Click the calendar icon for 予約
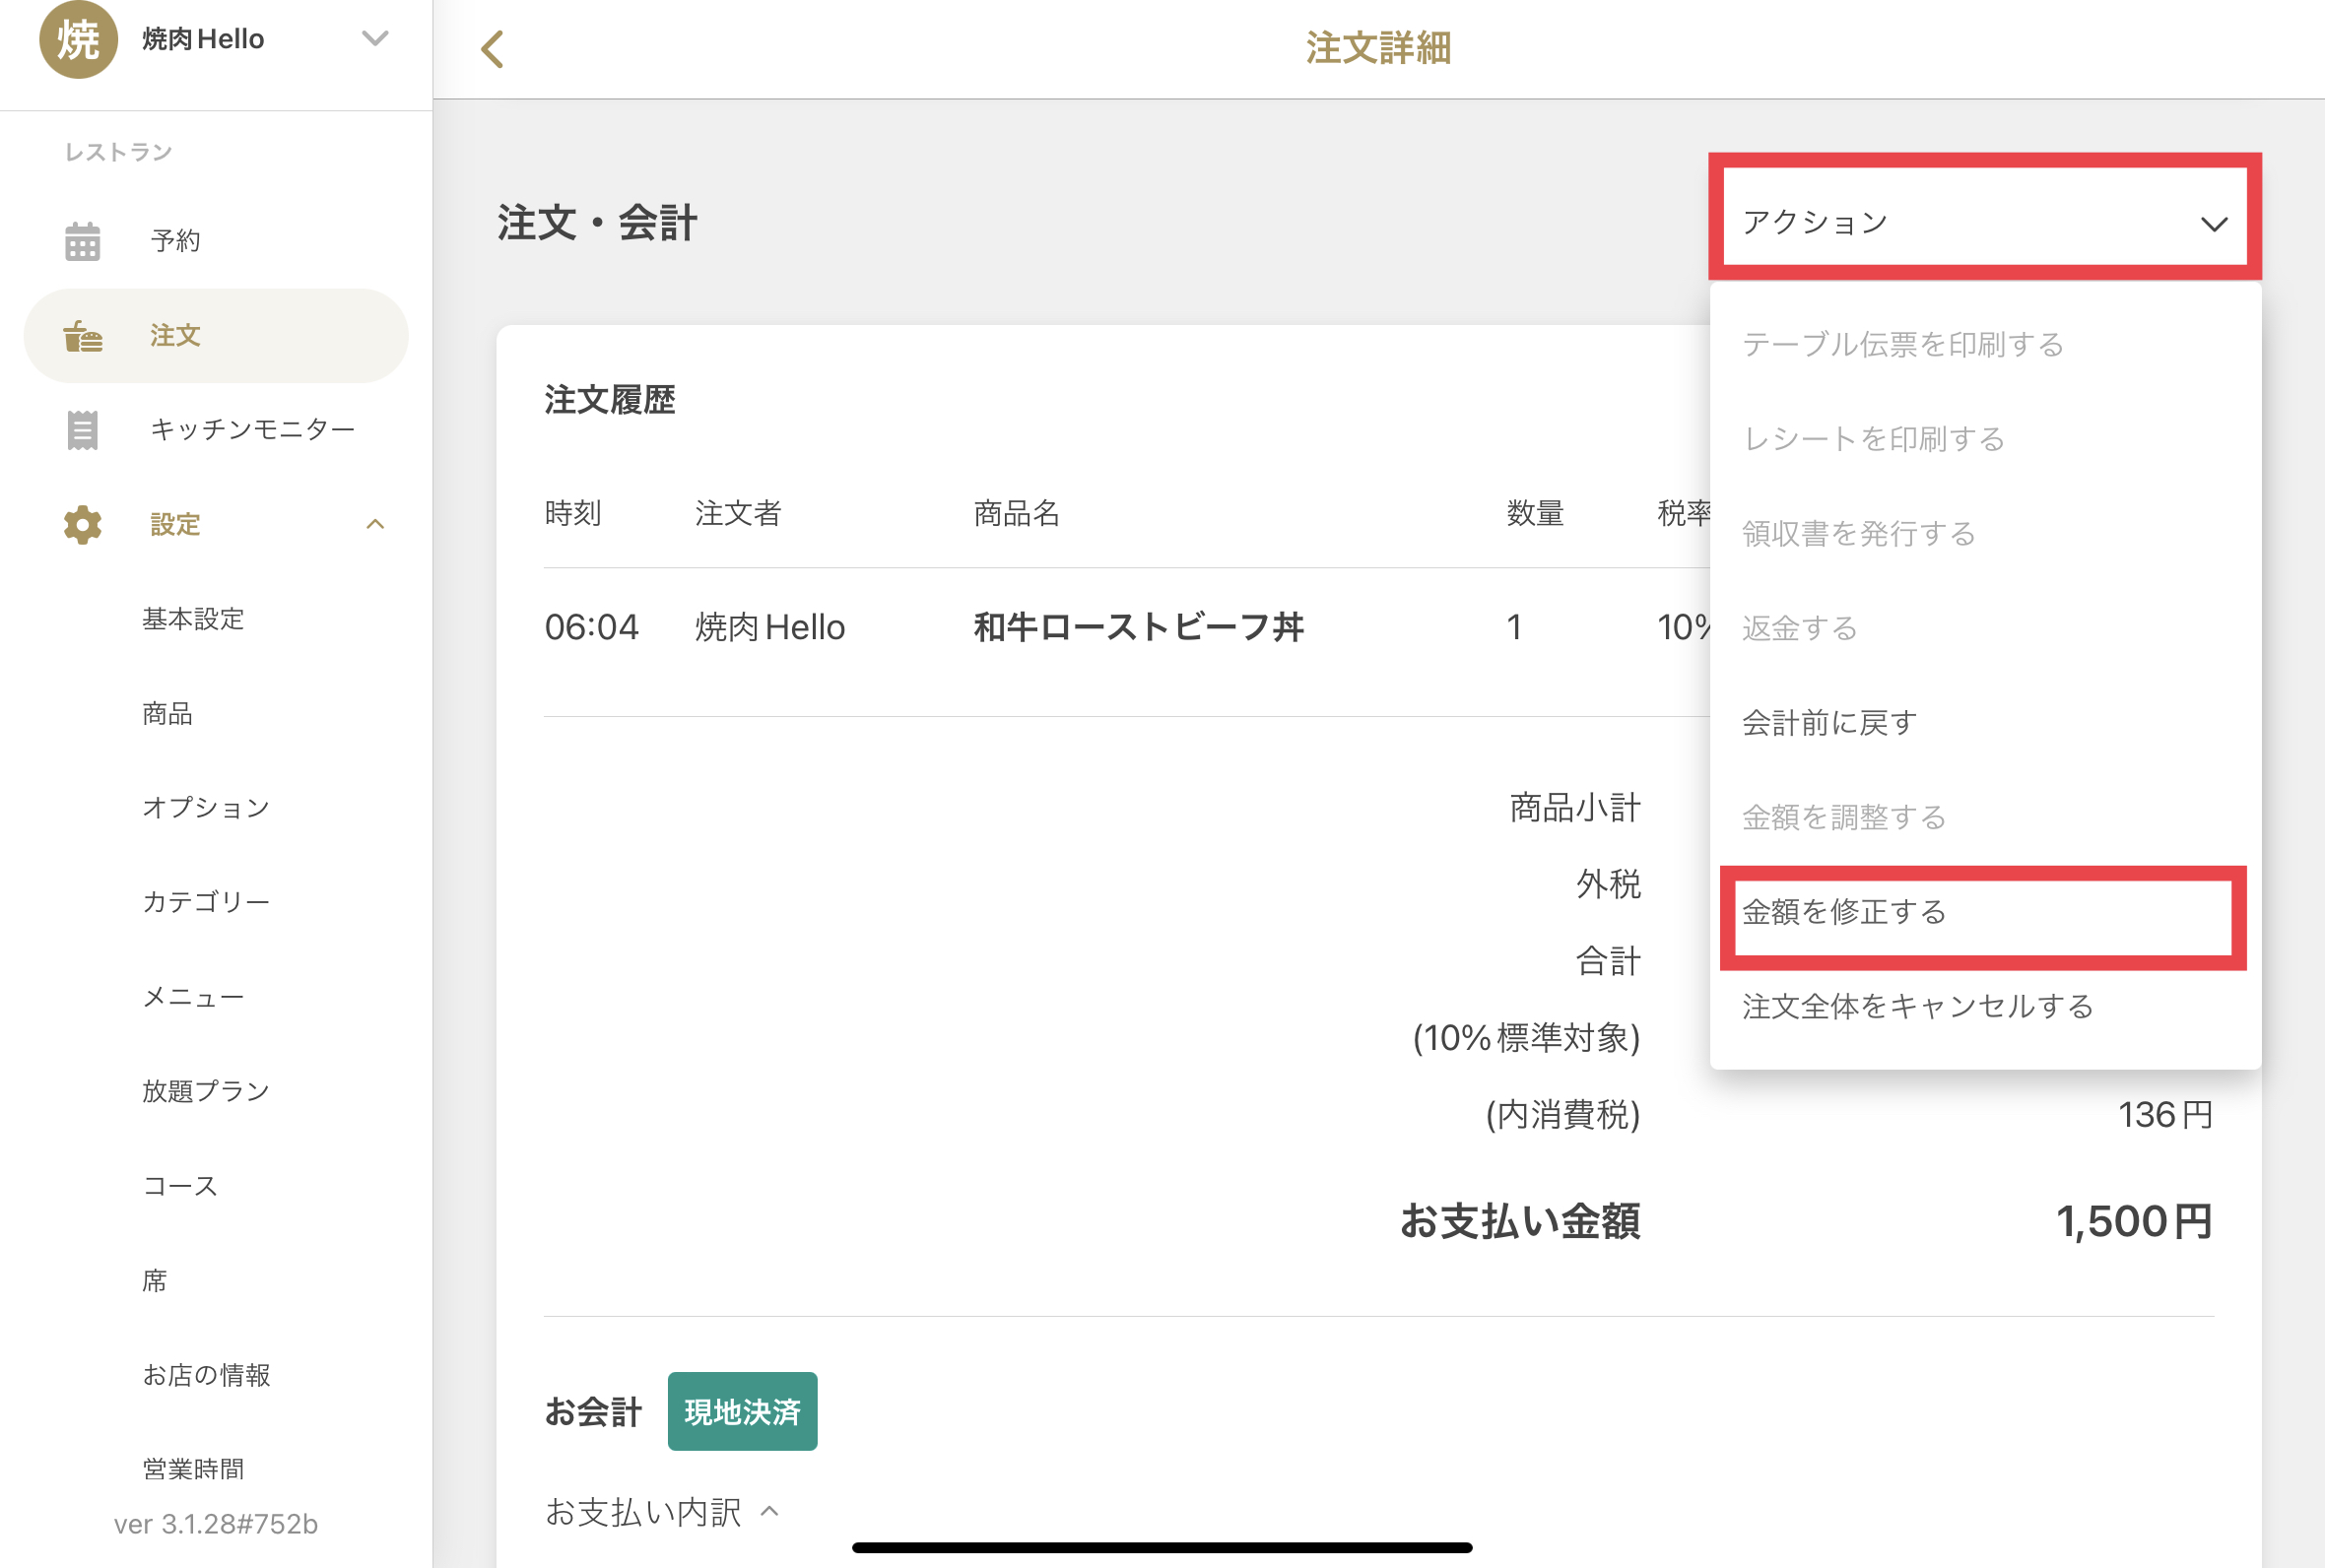 click(x=82, y=241)
